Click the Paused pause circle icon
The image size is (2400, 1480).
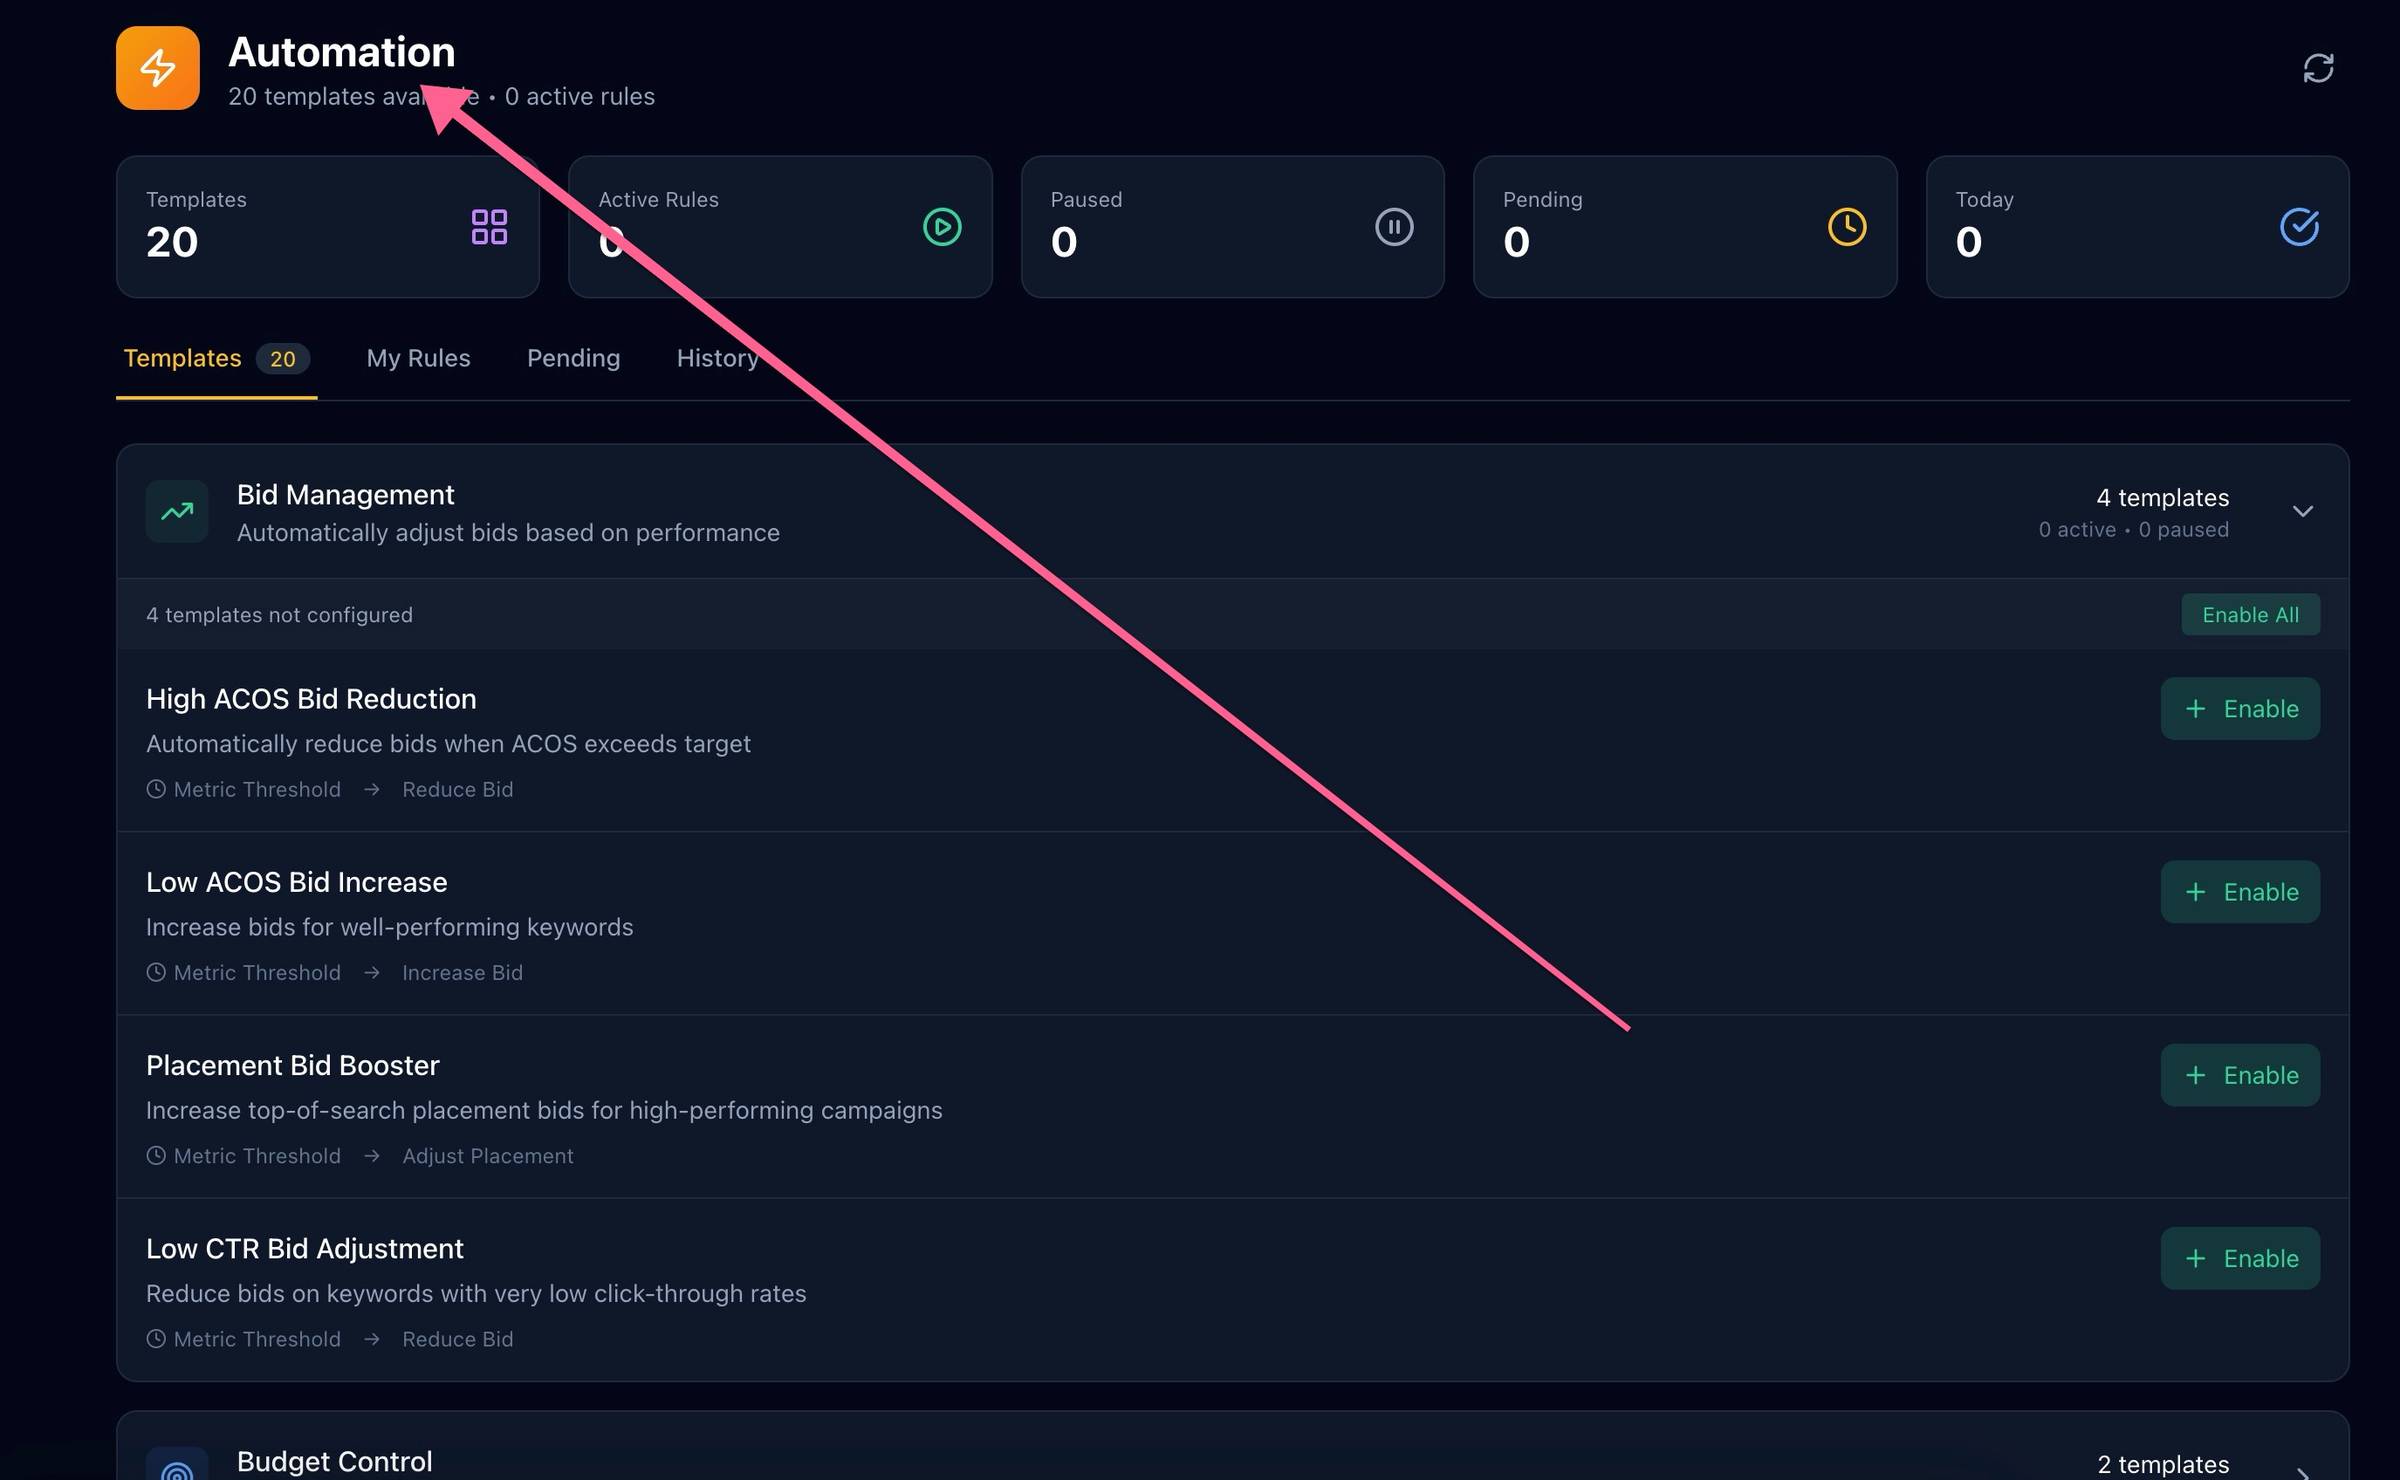pos(1394,227)
